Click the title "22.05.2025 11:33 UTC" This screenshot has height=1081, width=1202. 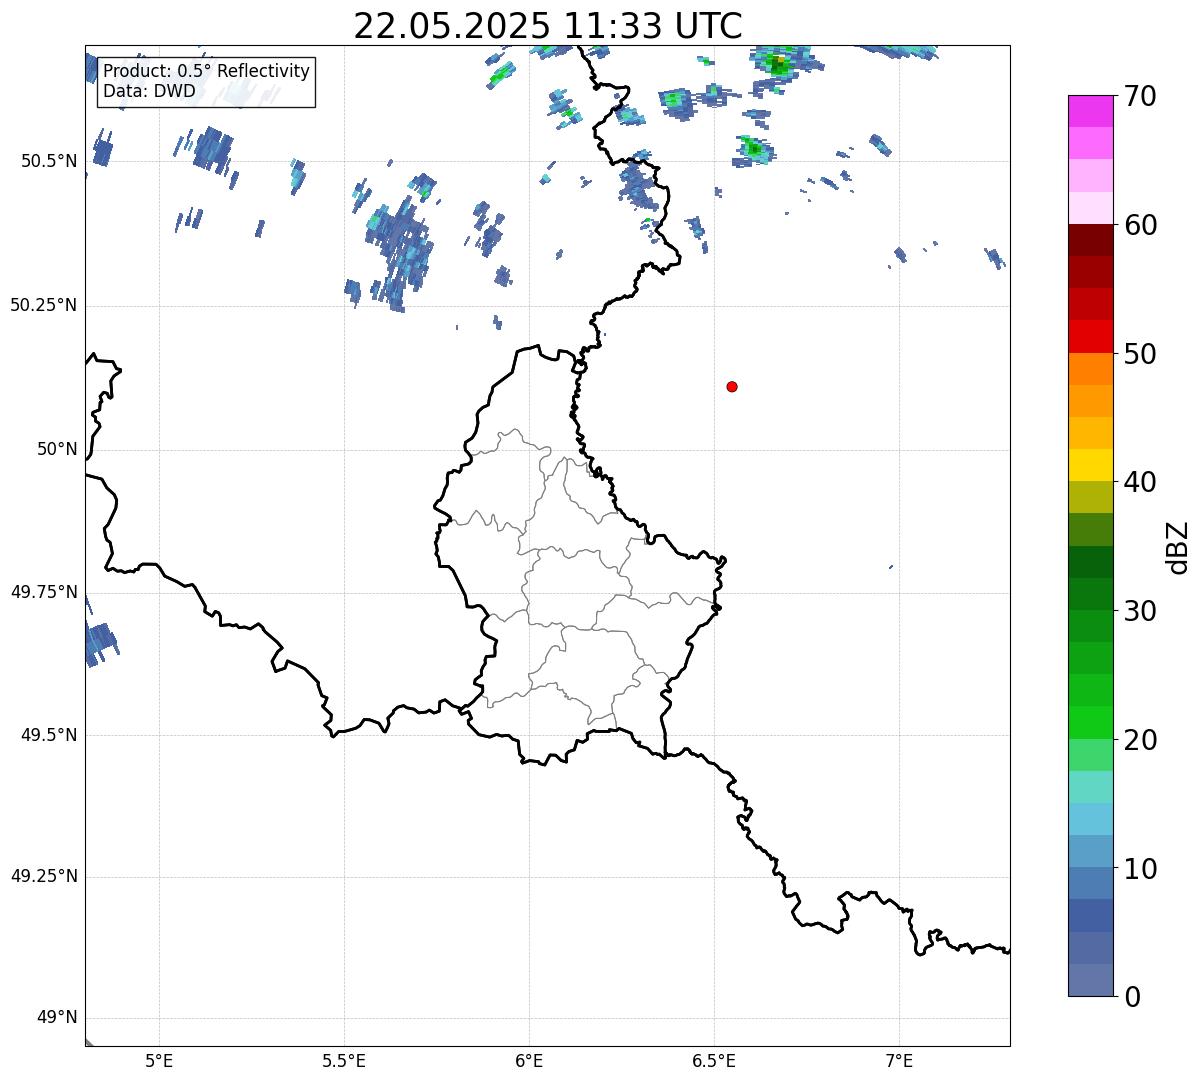tap(548, 26)
